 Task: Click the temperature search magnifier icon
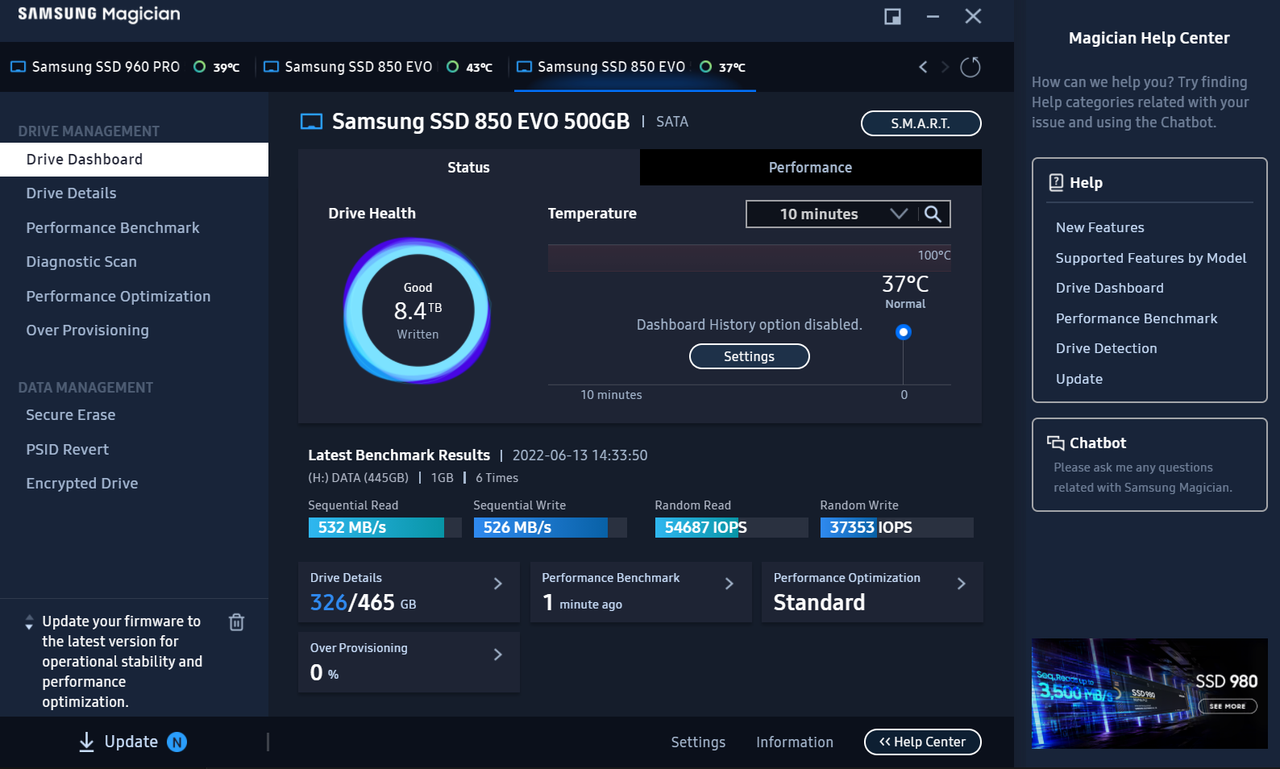click(x=932, y=214)
